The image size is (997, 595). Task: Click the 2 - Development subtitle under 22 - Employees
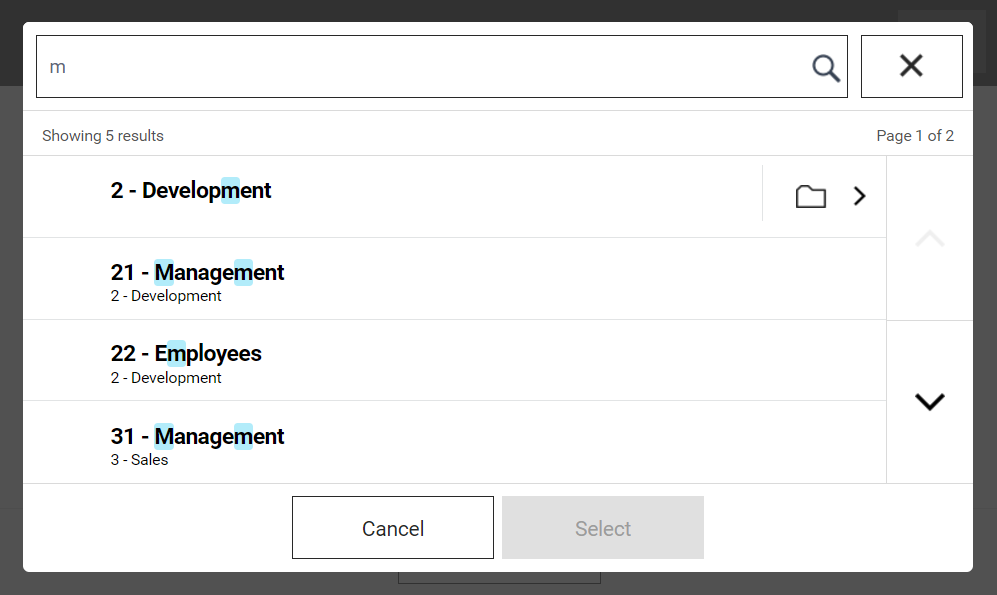166,378
